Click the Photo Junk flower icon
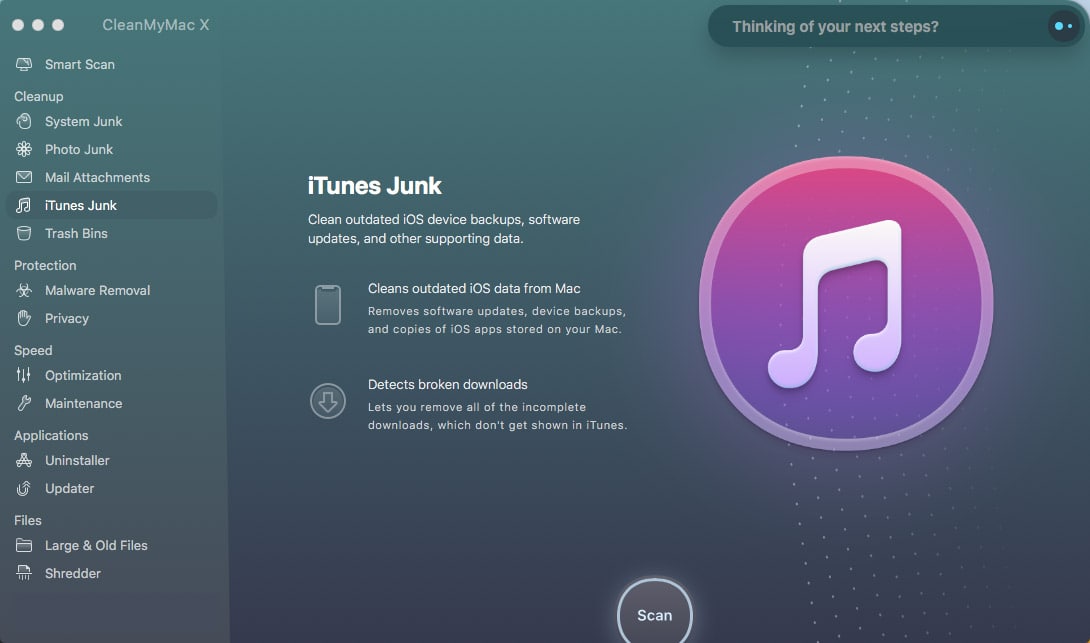 tap(24, 149)
